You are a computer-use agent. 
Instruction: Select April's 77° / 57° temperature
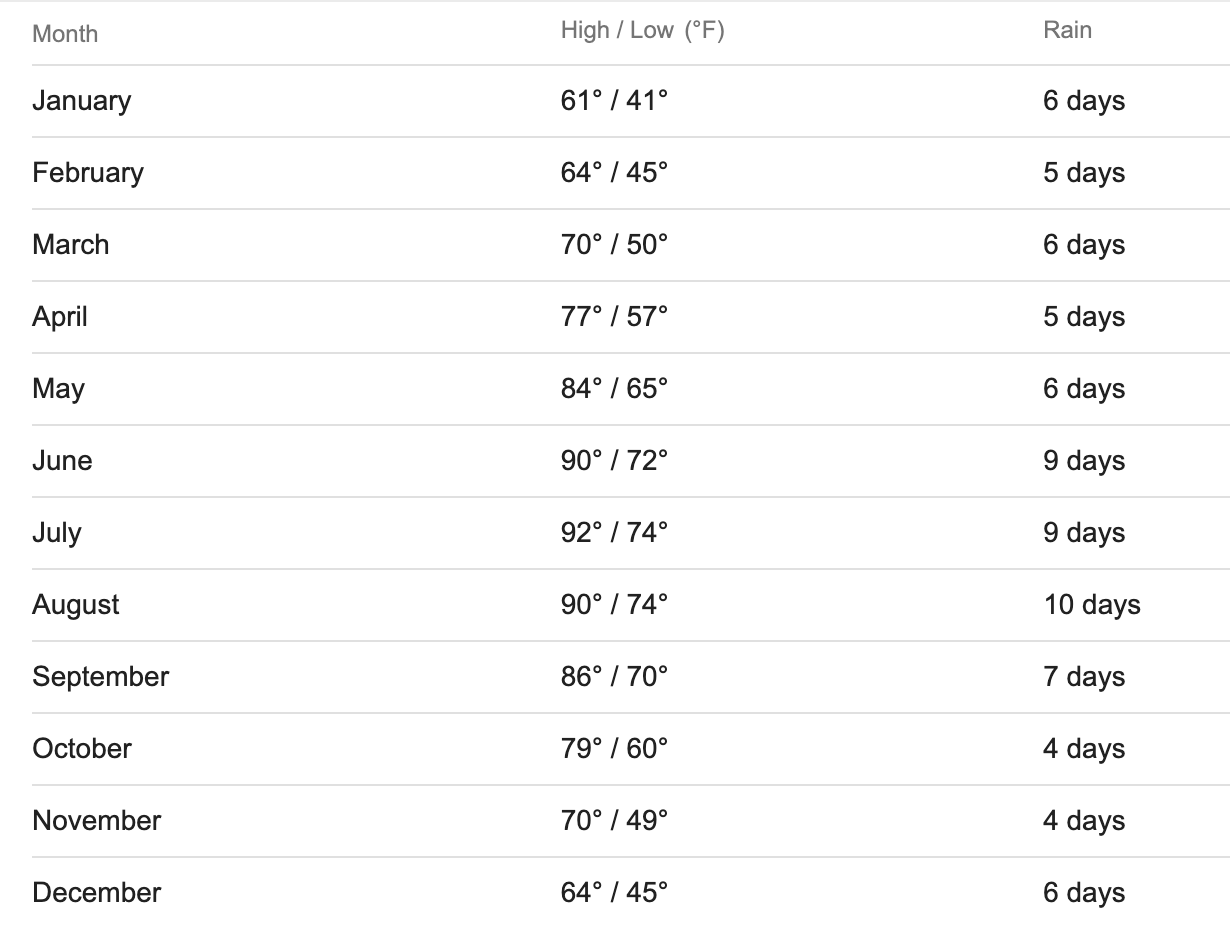614,317
